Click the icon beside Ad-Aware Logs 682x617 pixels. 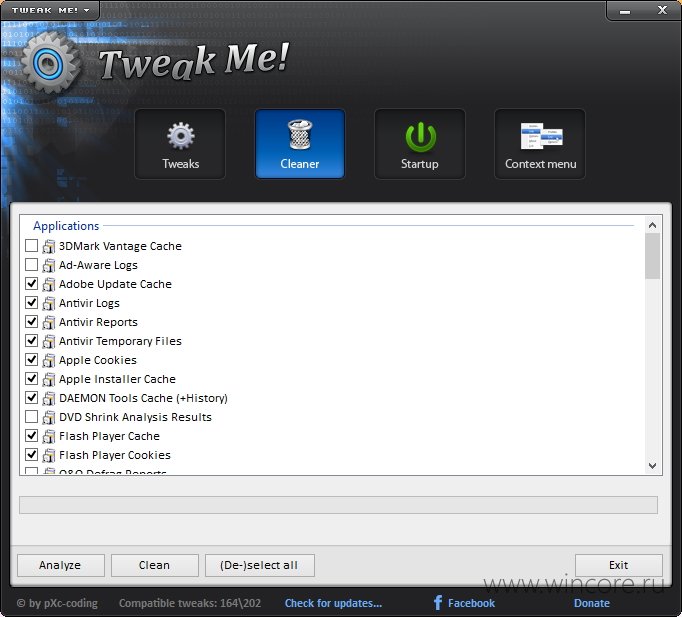click(49, 265)
